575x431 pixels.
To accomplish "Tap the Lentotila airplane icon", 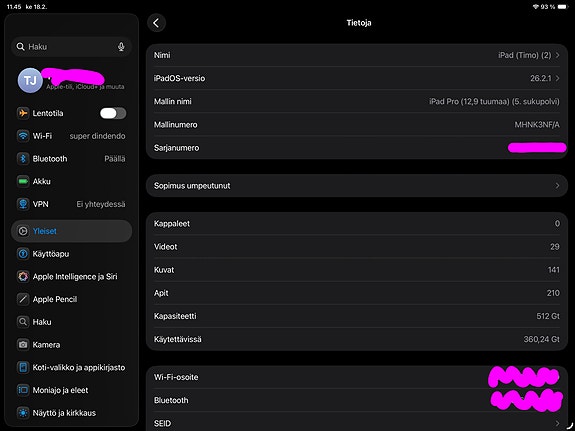I will [23, 113].
